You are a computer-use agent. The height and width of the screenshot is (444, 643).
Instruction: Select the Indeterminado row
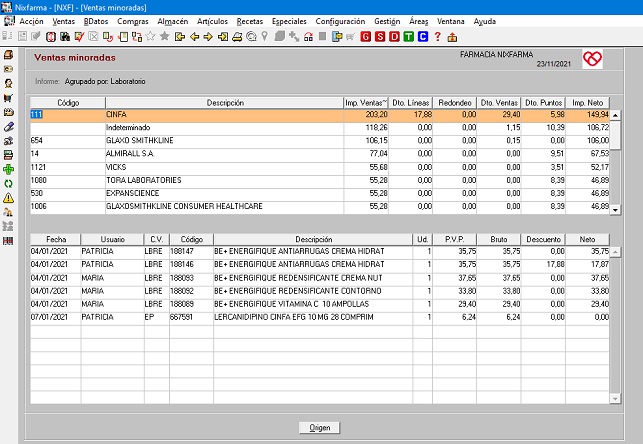tap(320, 128)
